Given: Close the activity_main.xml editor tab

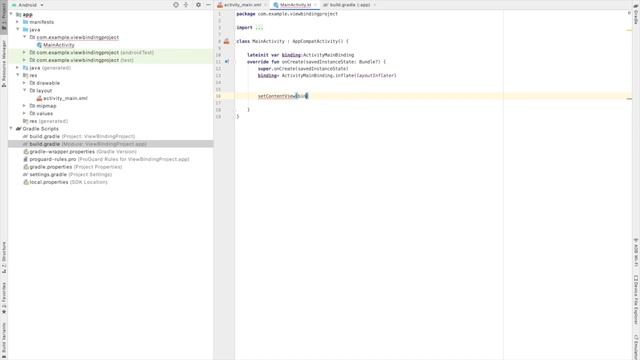Looking at the screenshot, I should tap(266, 5).
